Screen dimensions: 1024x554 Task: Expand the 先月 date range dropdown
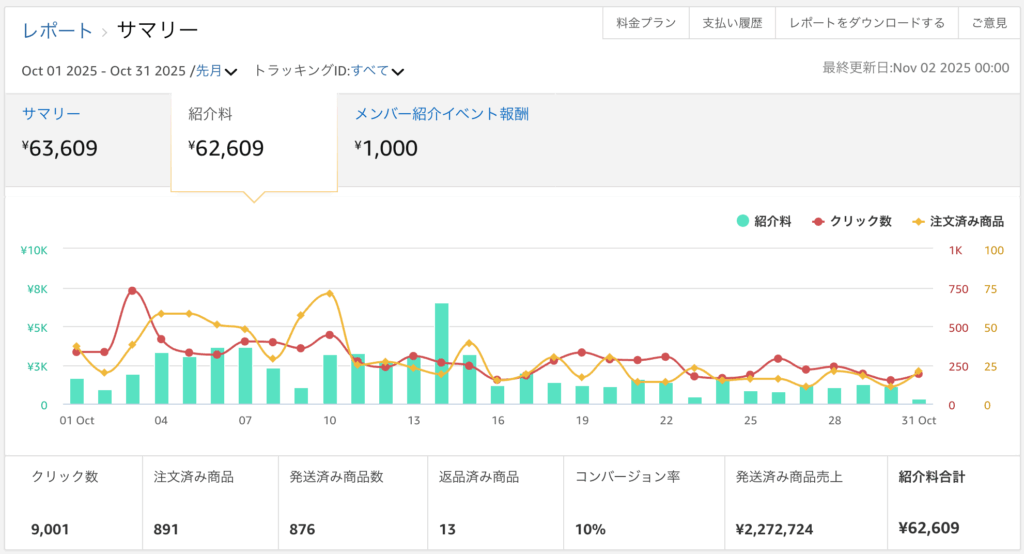(216, 71)
